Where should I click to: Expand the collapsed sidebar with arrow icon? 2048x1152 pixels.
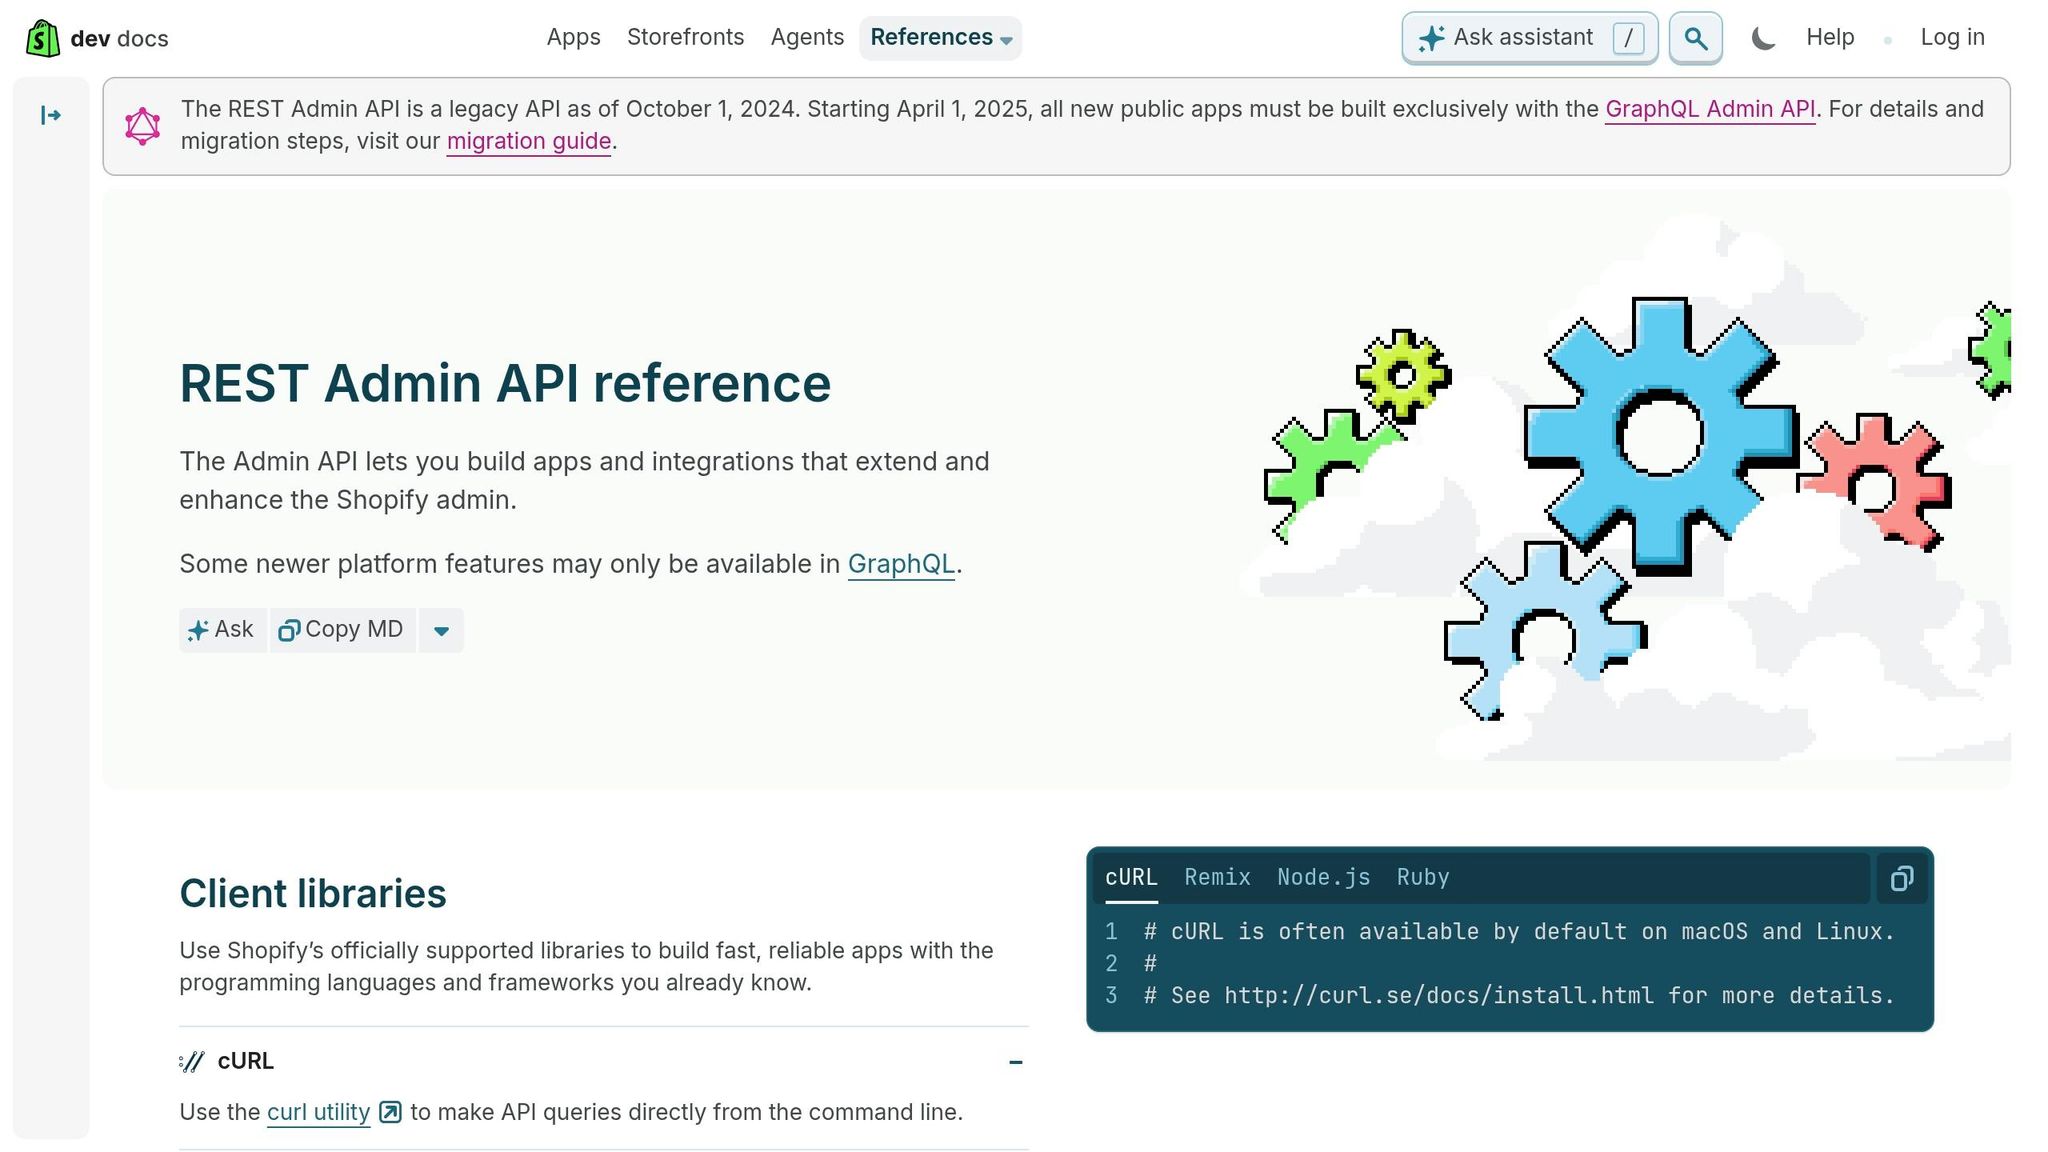pyautogui.click(x=50, y=115)
